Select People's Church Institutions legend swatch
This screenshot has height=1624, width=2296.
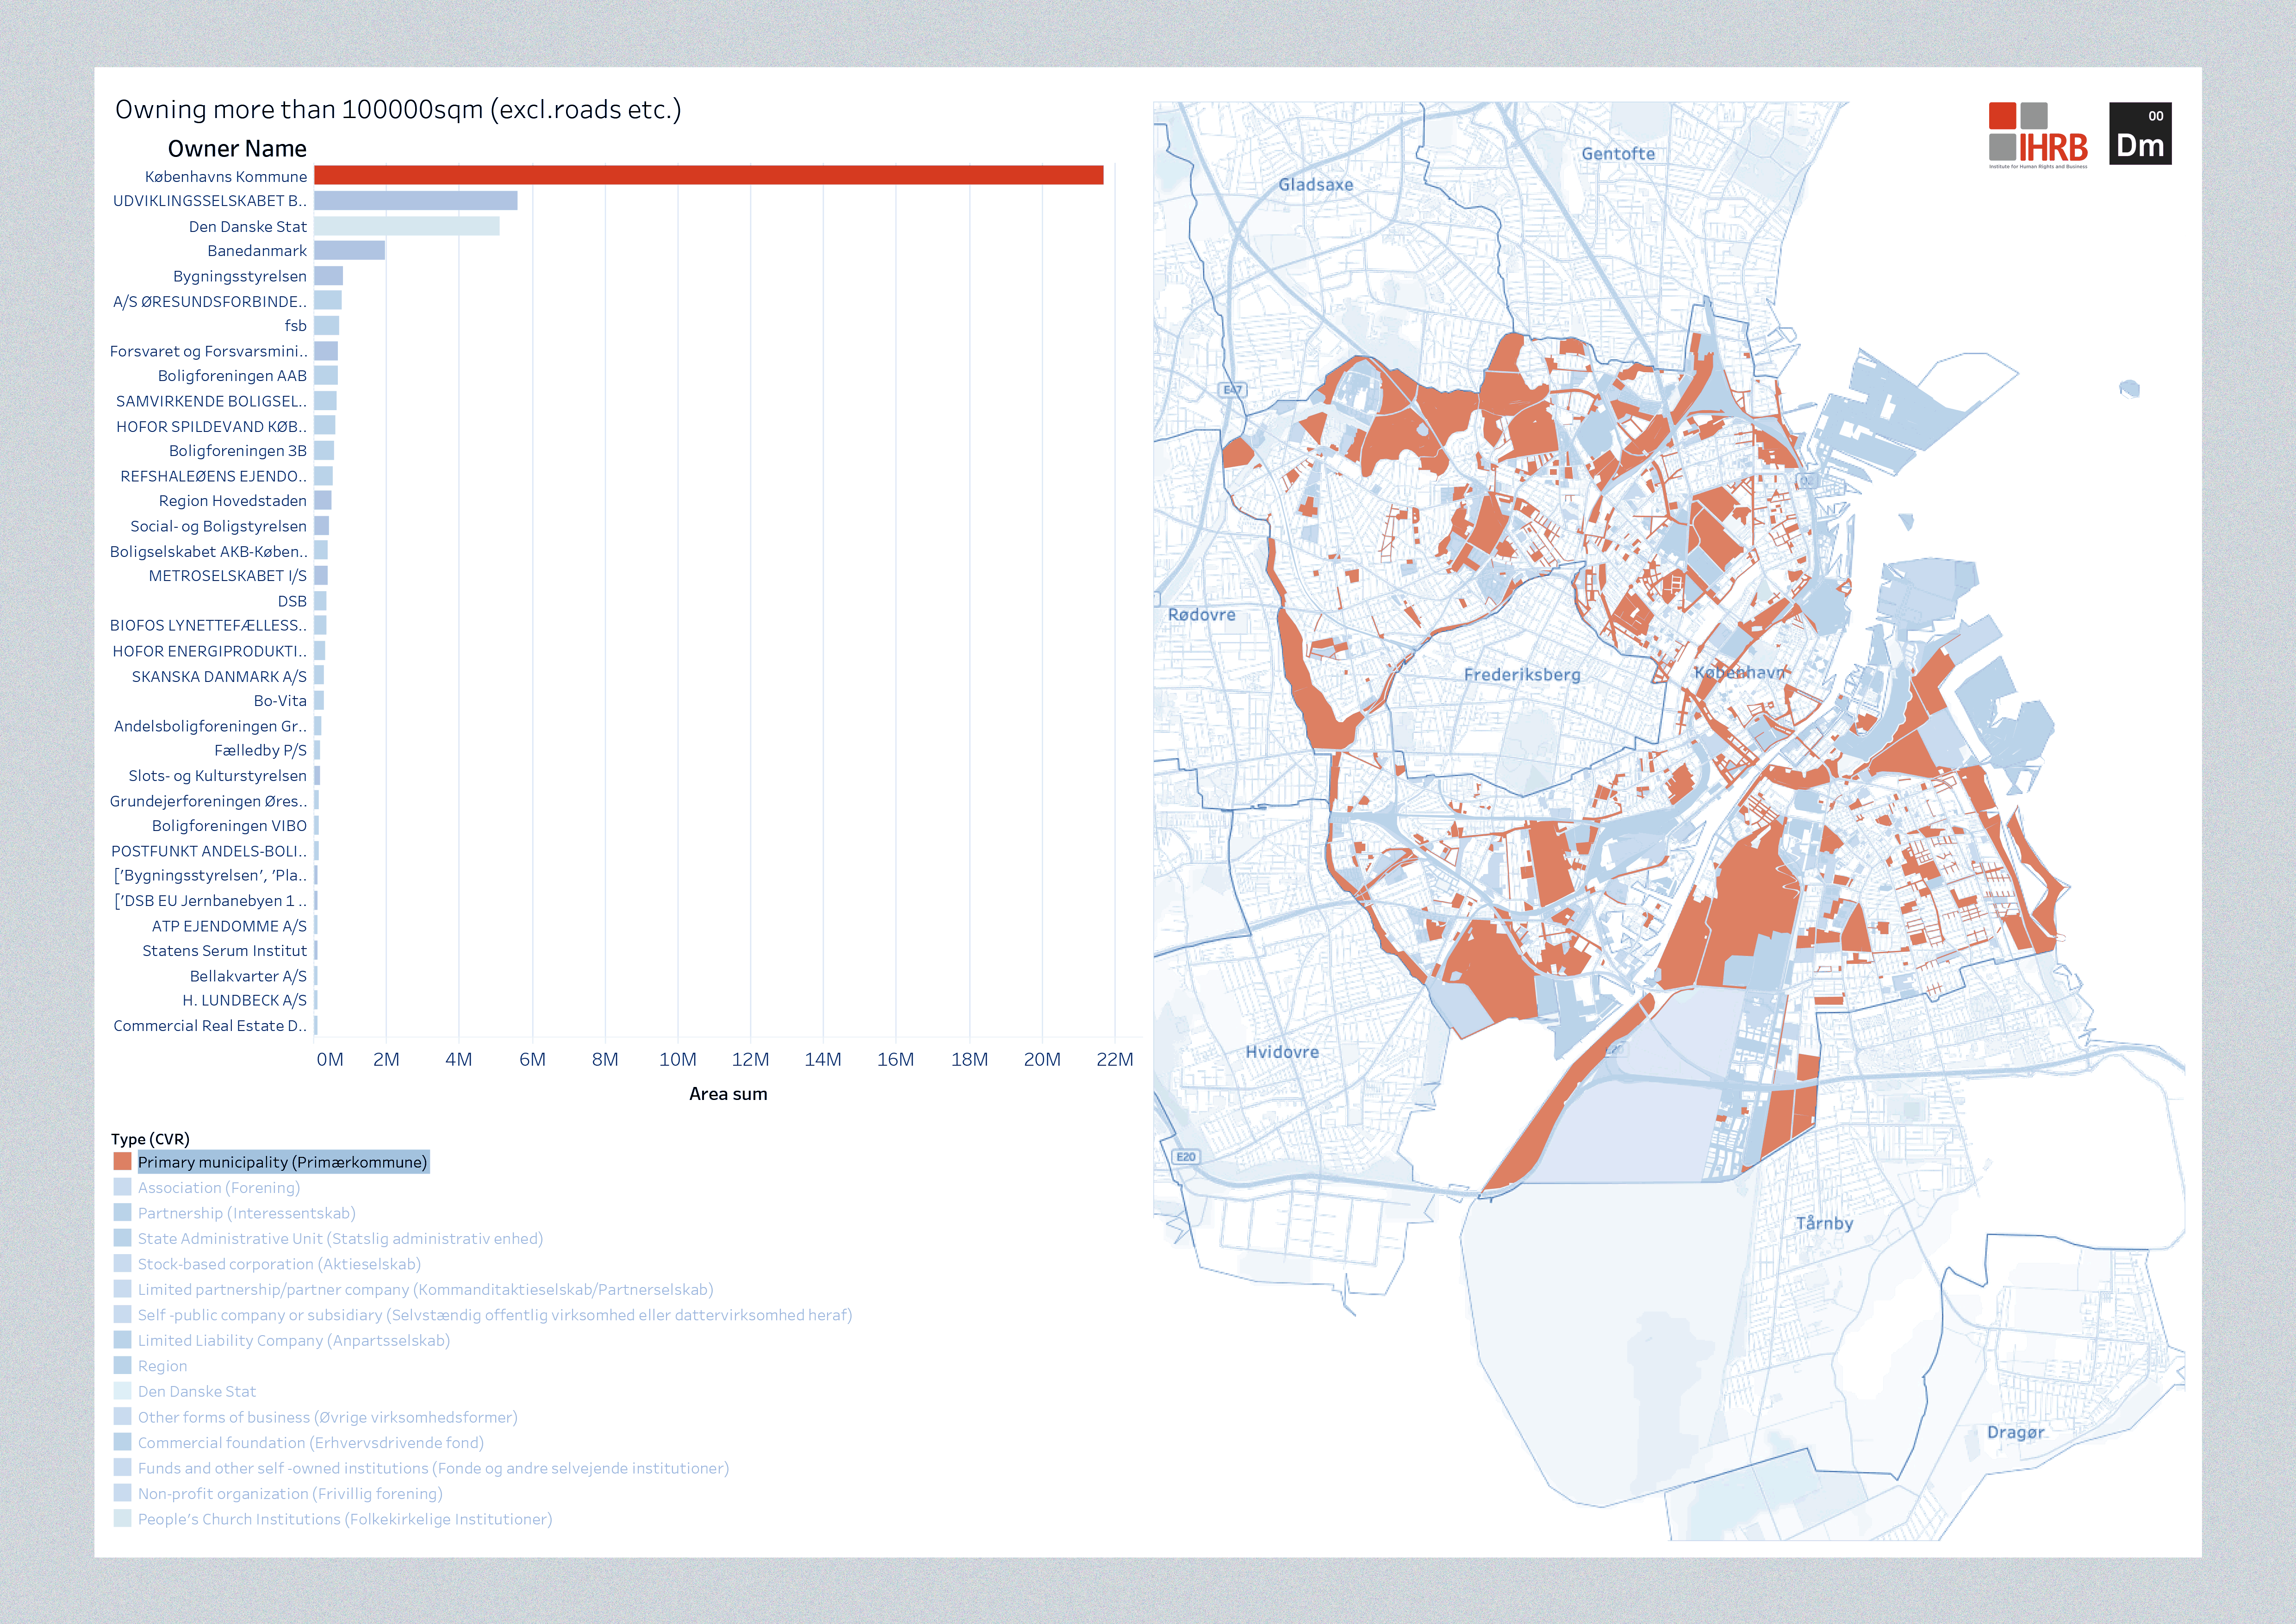coord(123,1518)
